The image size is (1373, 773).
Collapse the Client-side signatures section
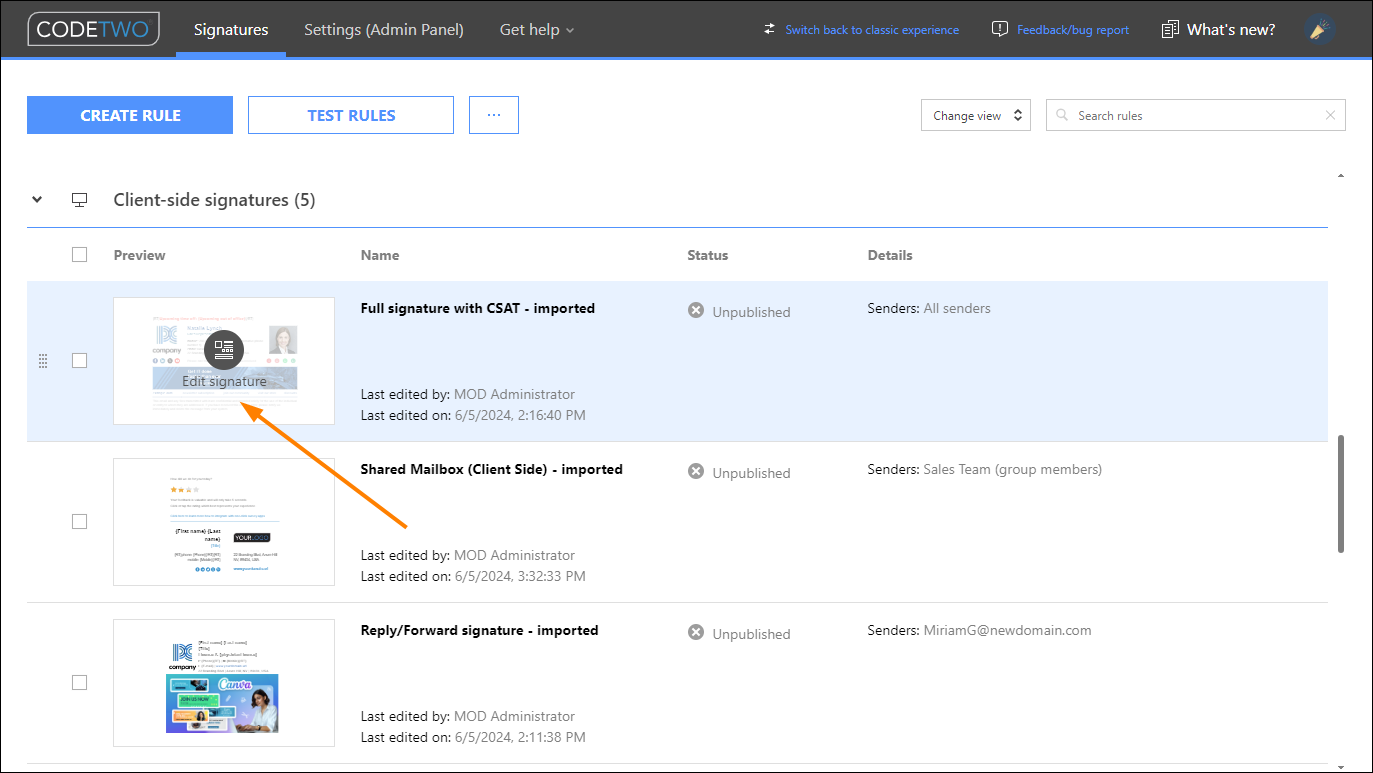point(37,200)
